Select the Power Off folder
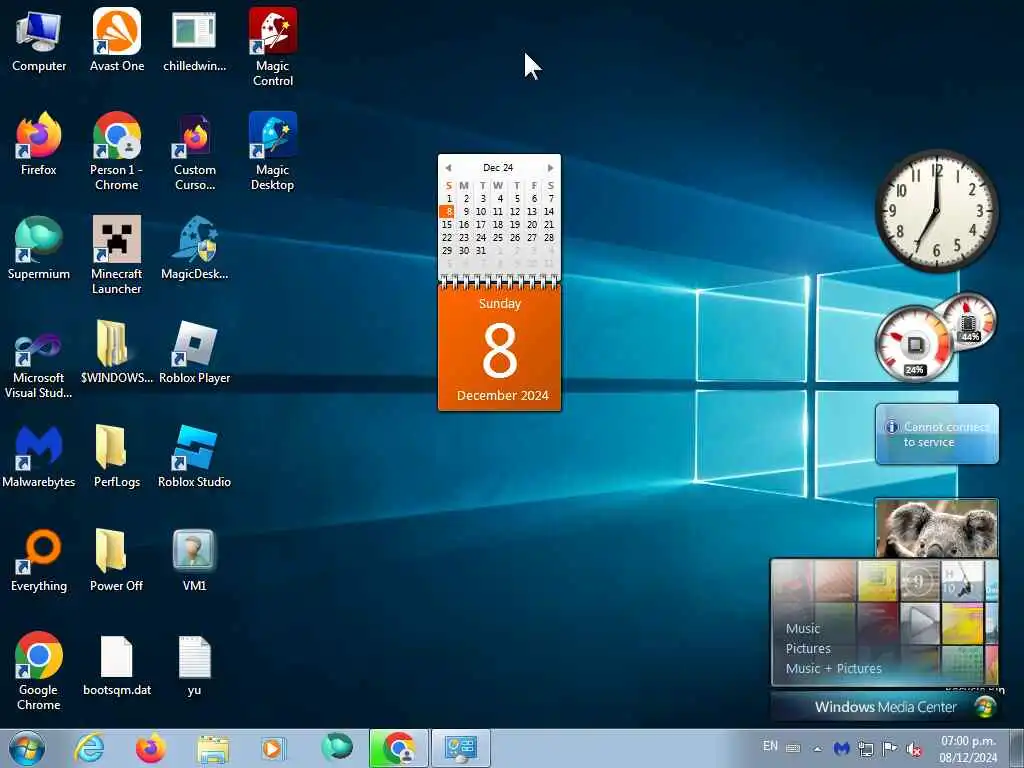Screen dimensions: 1024x768 tap(117, 560)
